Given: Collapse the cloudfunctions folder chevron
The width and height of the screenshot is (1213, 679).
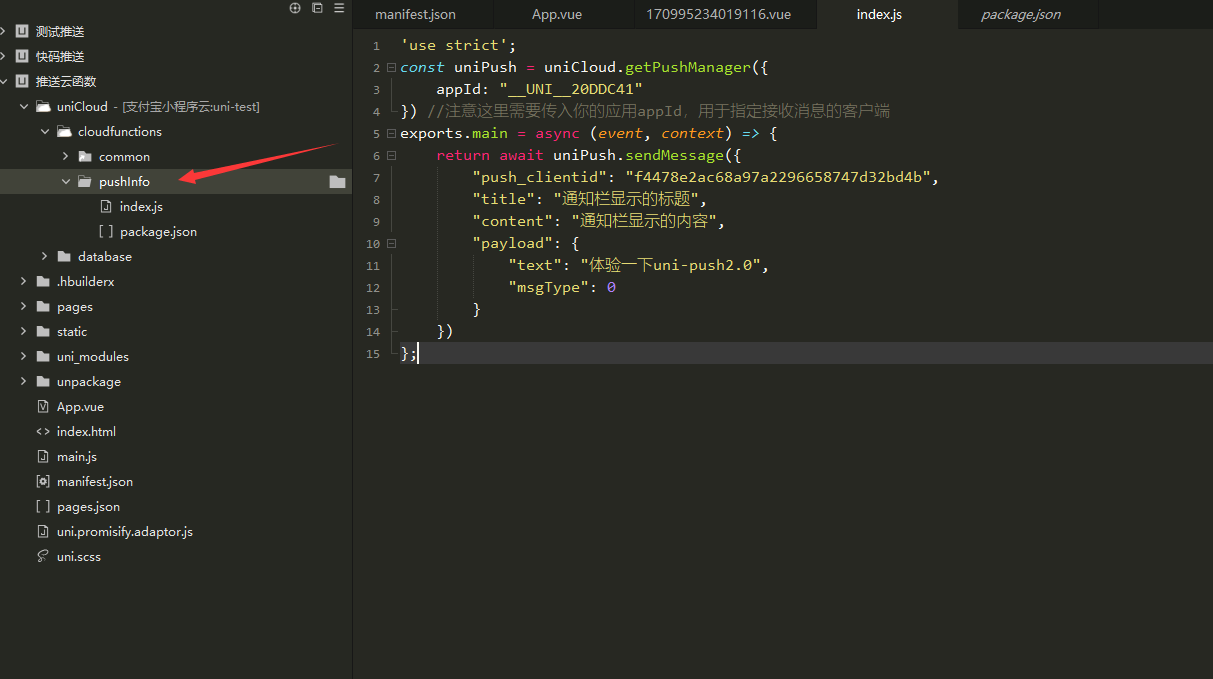Looking at the screenshot, I should (x=44, y=132).
